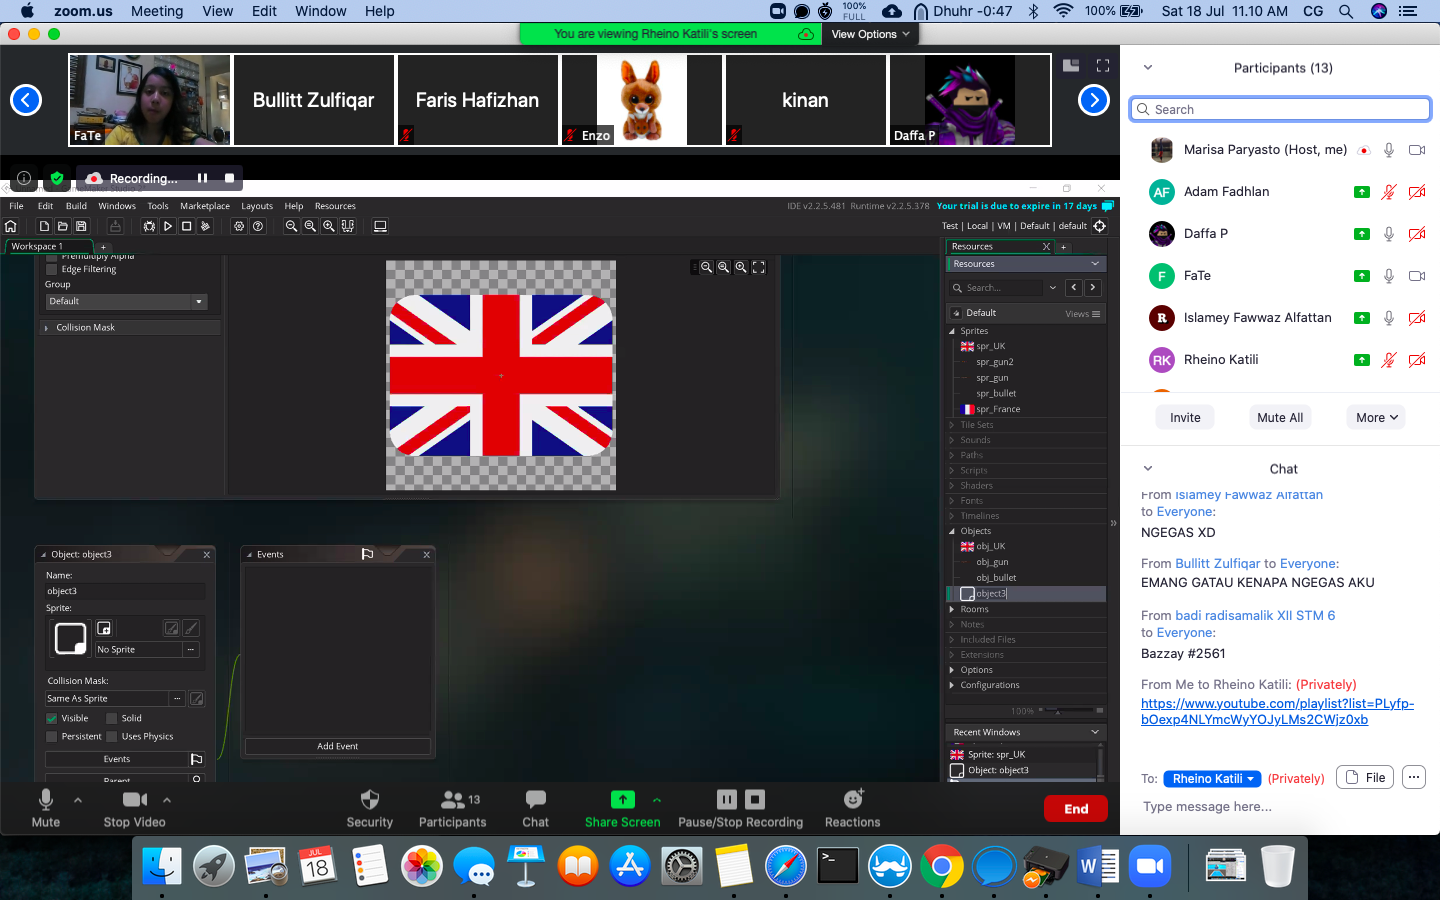
Task: Toggle docks using the laptop-shaped toolbar icon
Action: click(381, 226)
